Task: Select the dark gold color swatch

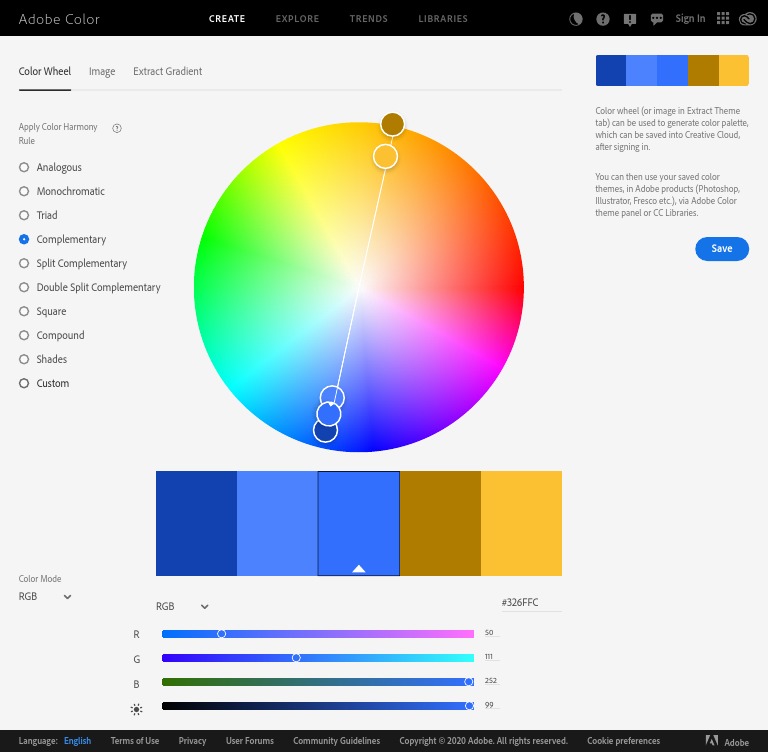Action: pyautogui.click(x=440, y=523)
